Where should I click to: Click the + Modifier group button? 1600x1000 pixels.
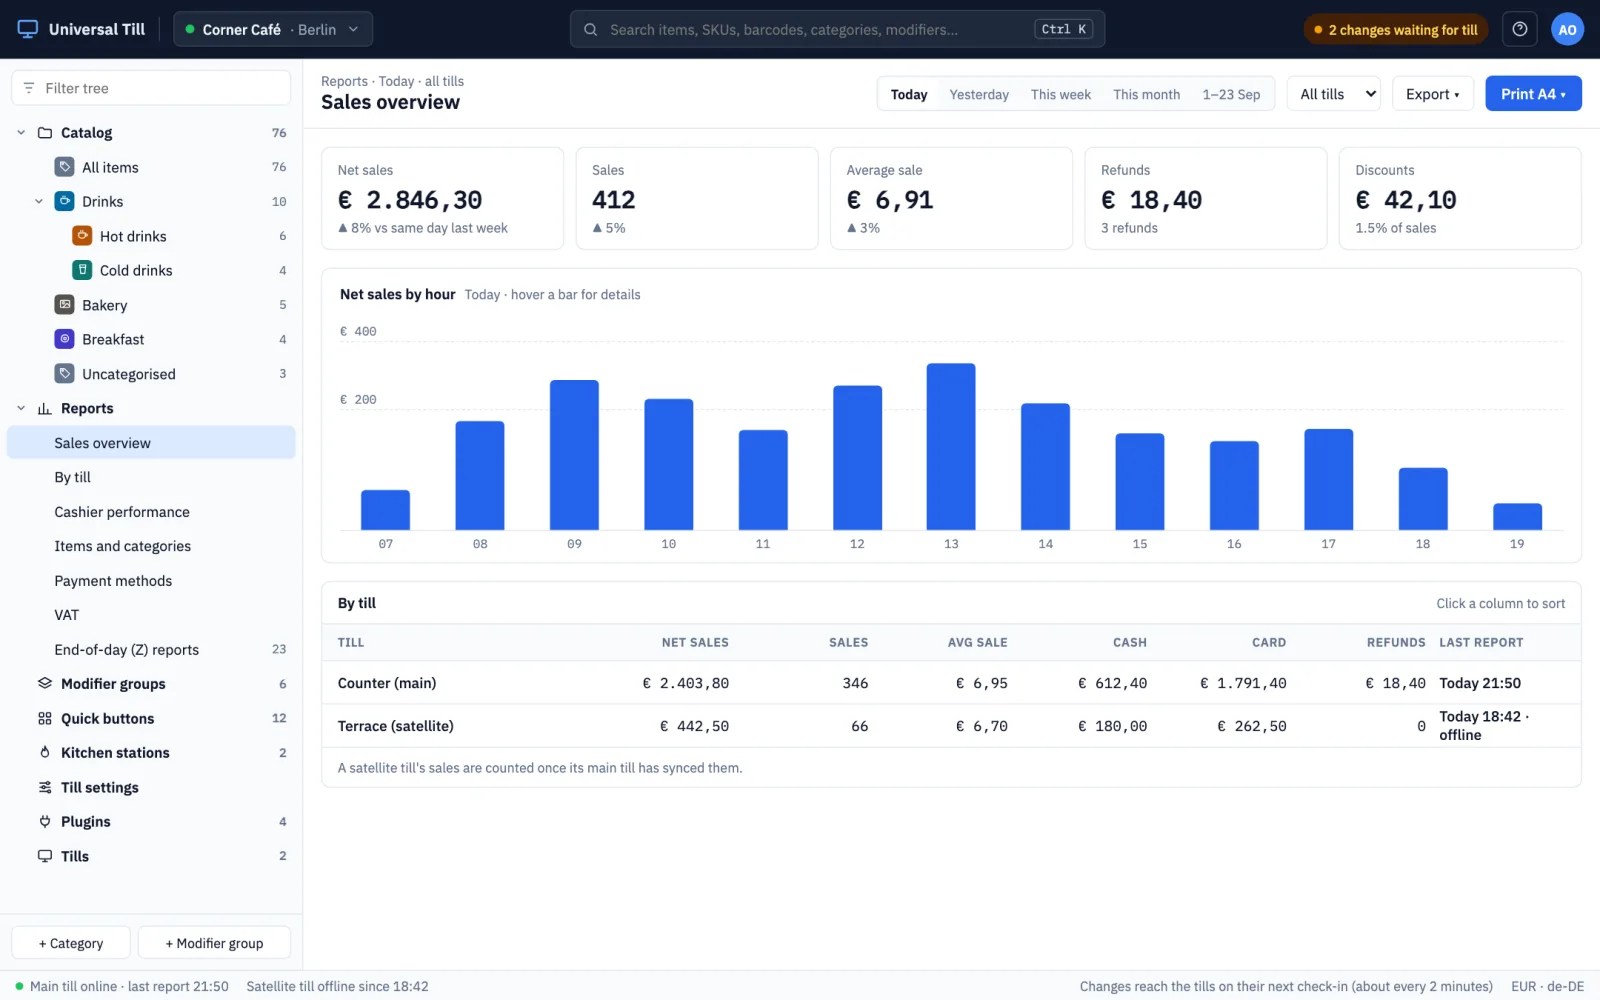click(x=214, y=943)
